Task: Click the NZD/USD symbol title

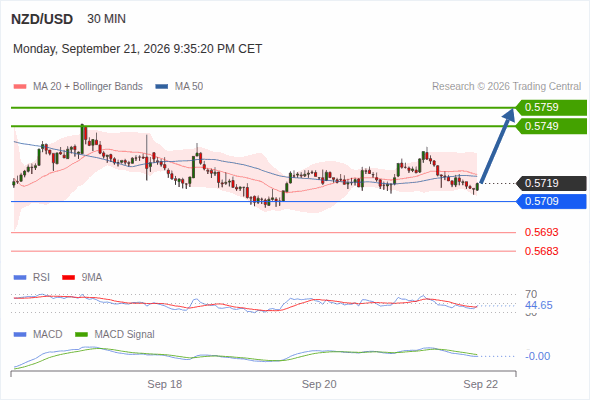Action: [42, 19]
